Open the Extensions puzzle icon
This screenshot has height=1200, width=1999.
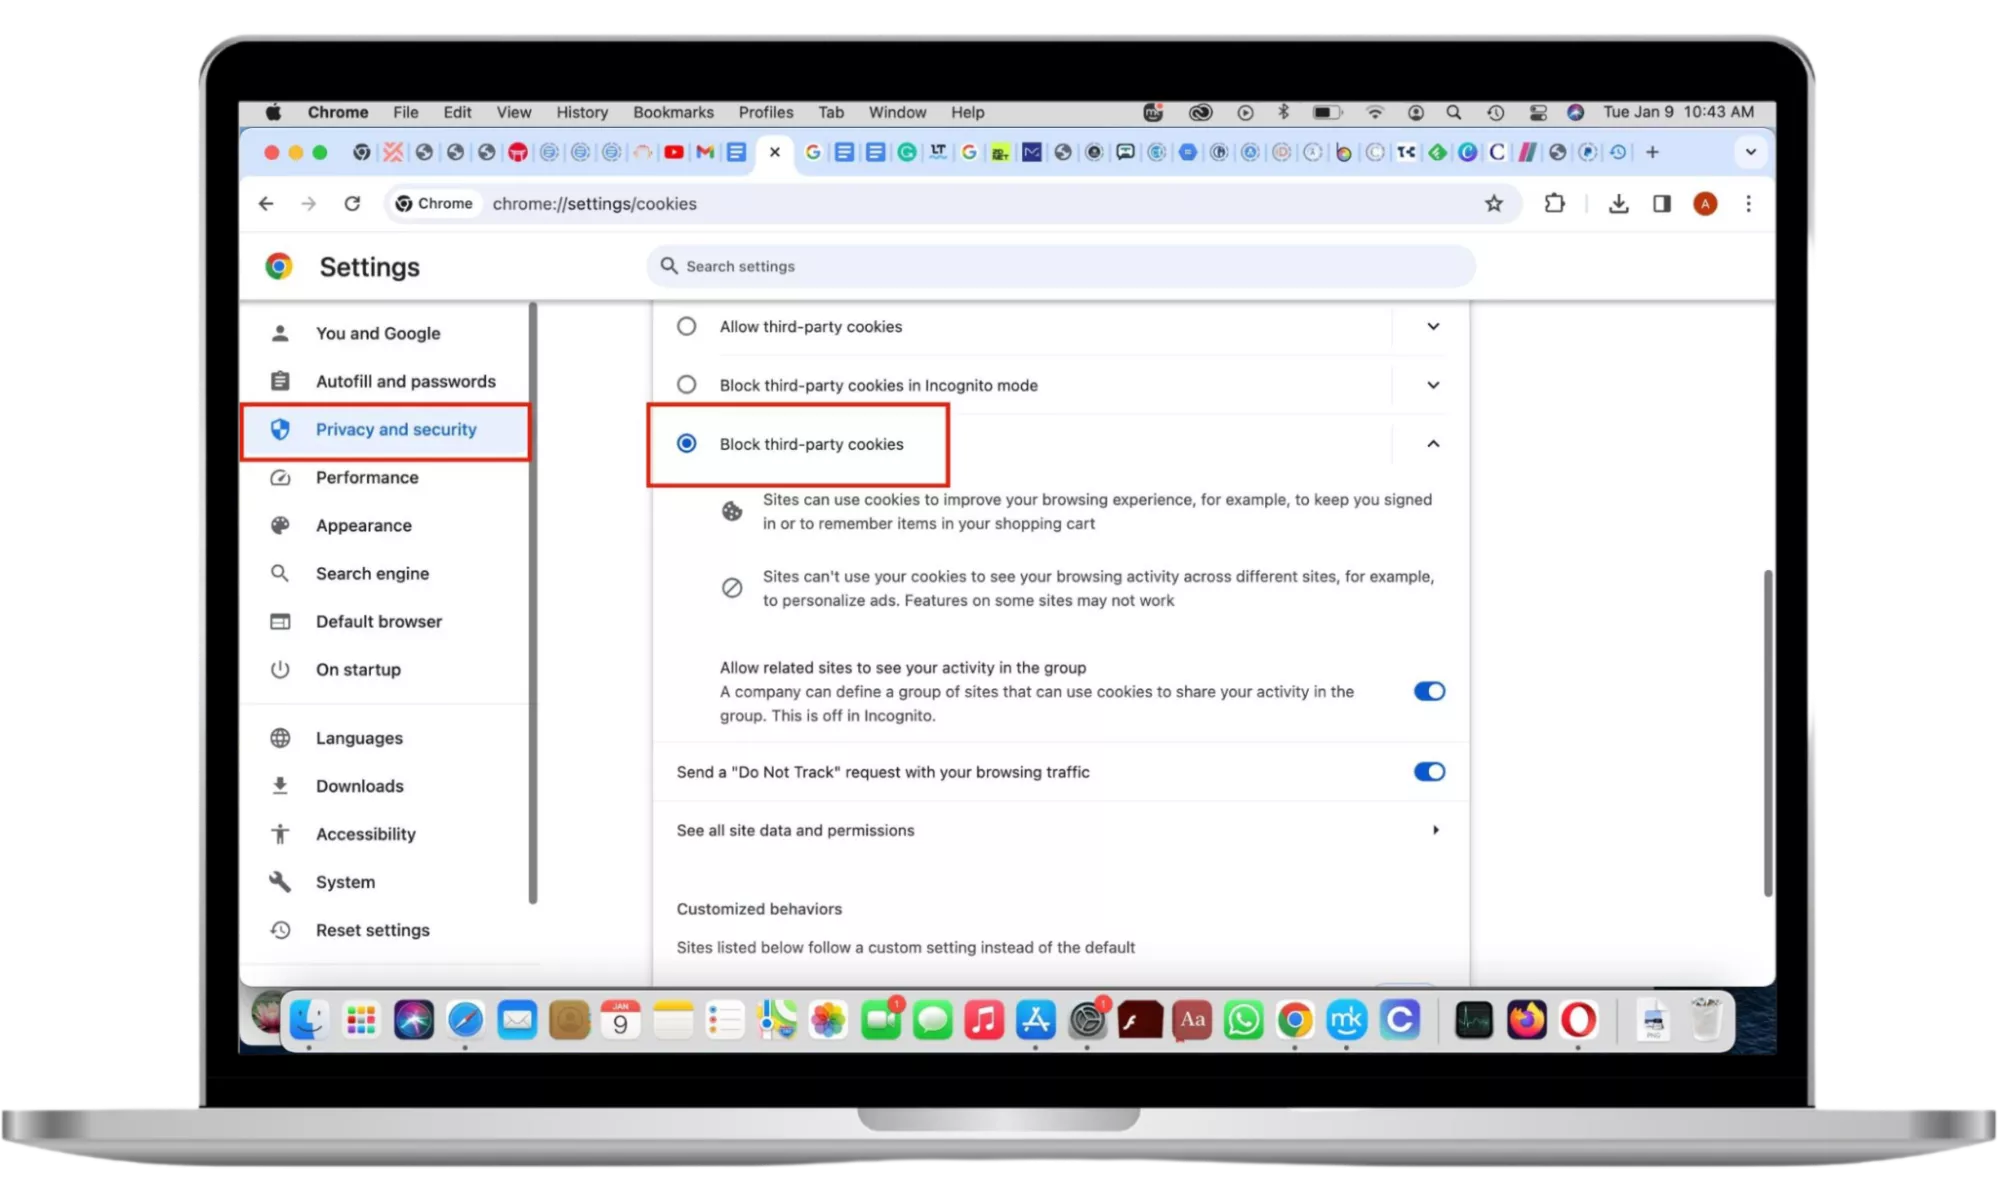click(x=1554, y=204)
